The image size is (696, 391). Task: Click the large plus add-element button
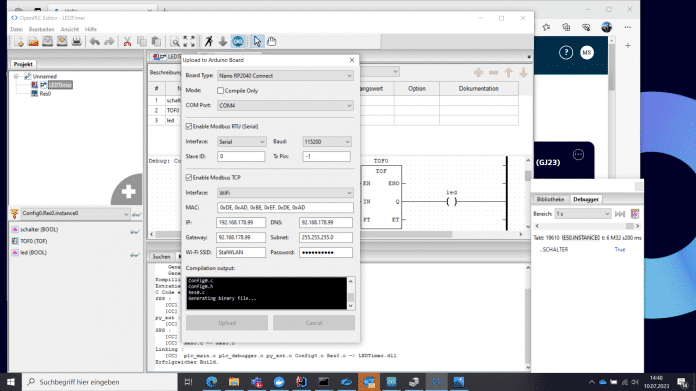(x=127, y=191)
